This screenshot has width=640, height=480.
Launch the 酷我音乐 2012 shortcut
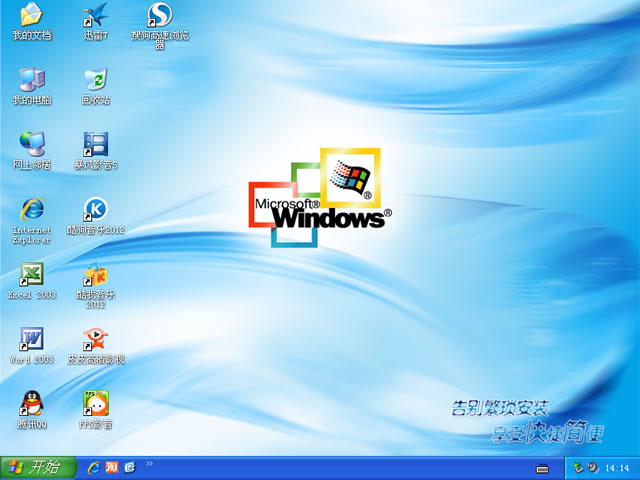point(96,275)
